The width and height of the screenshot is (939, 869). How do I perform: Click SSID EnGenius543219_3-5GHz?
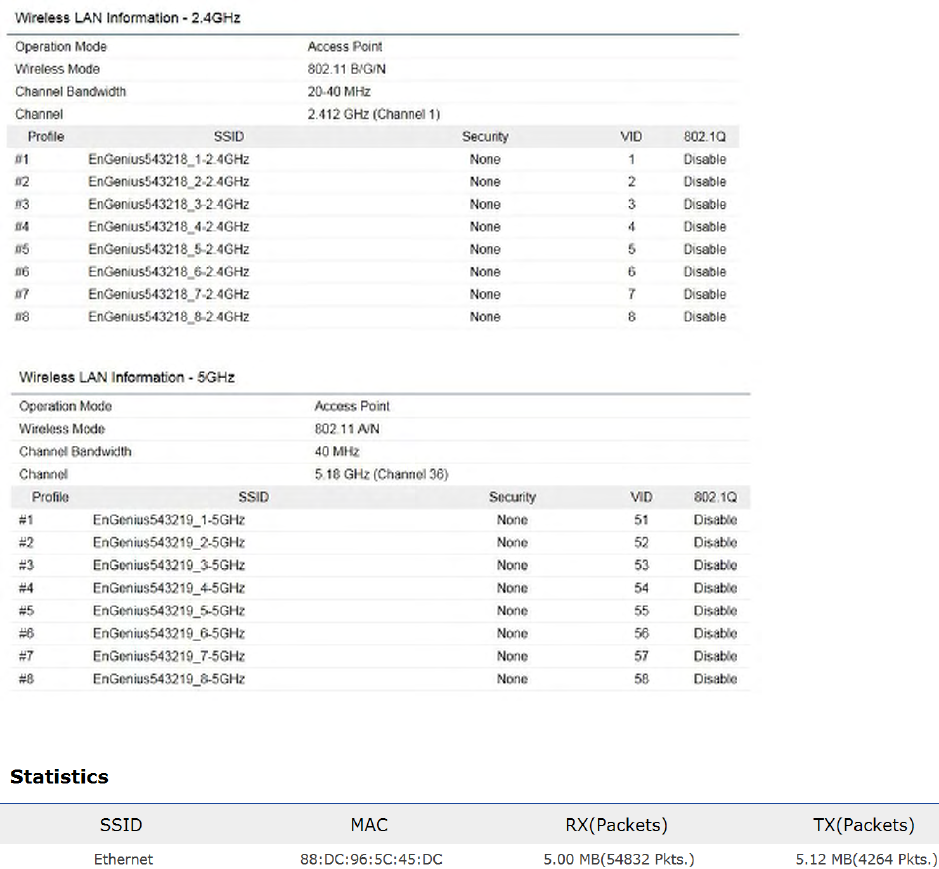pyautogui.click(x=169, y=565)
